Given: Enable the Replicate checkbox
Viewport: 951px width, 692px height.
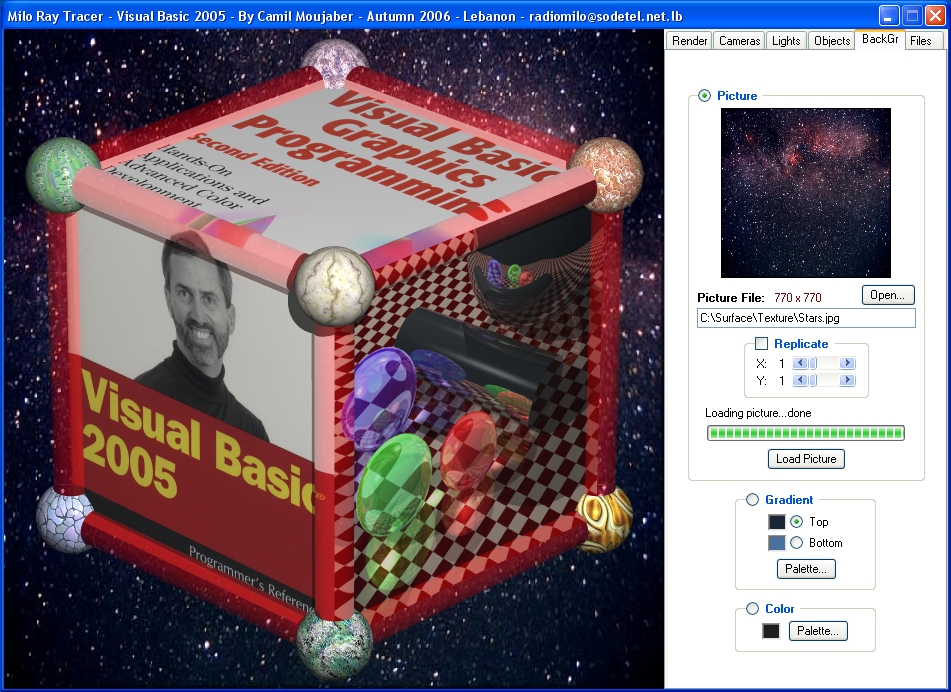Looking at the screenshot, I should pyautogui.click(x=762, y=344).
